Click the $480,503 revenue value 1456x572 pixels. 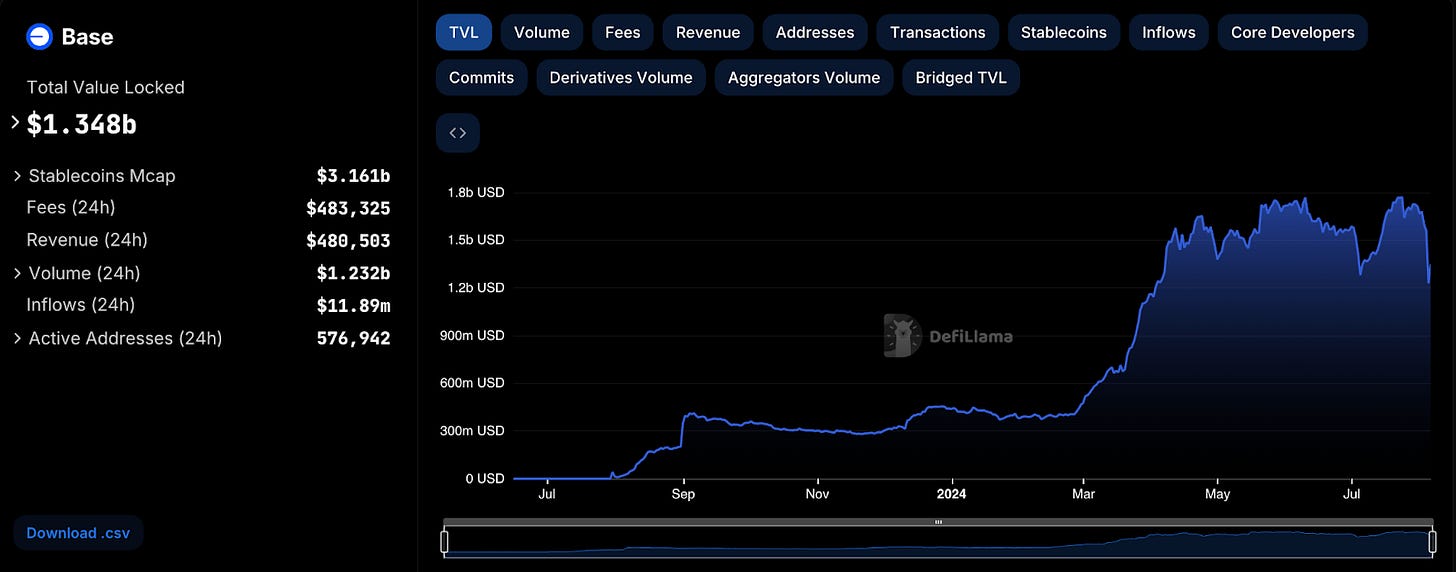click(348, 240)
